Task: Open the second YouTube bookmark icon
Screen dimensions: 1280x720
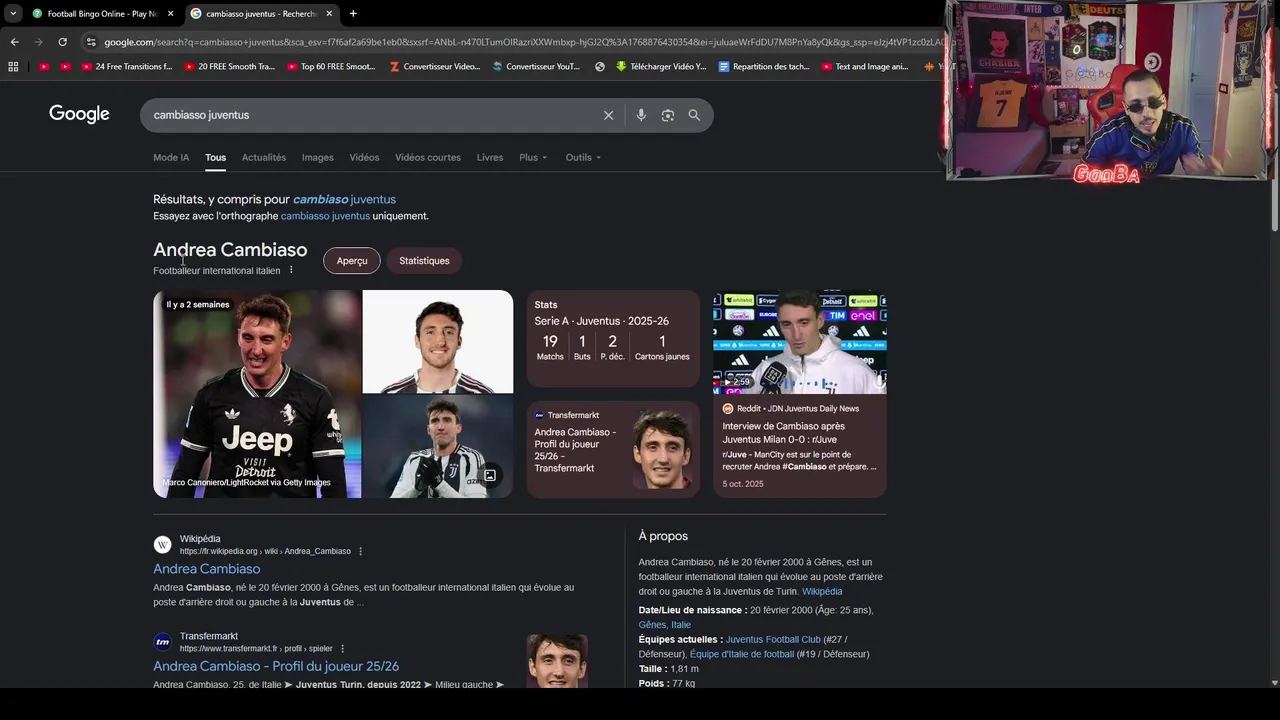Action: 65,67
